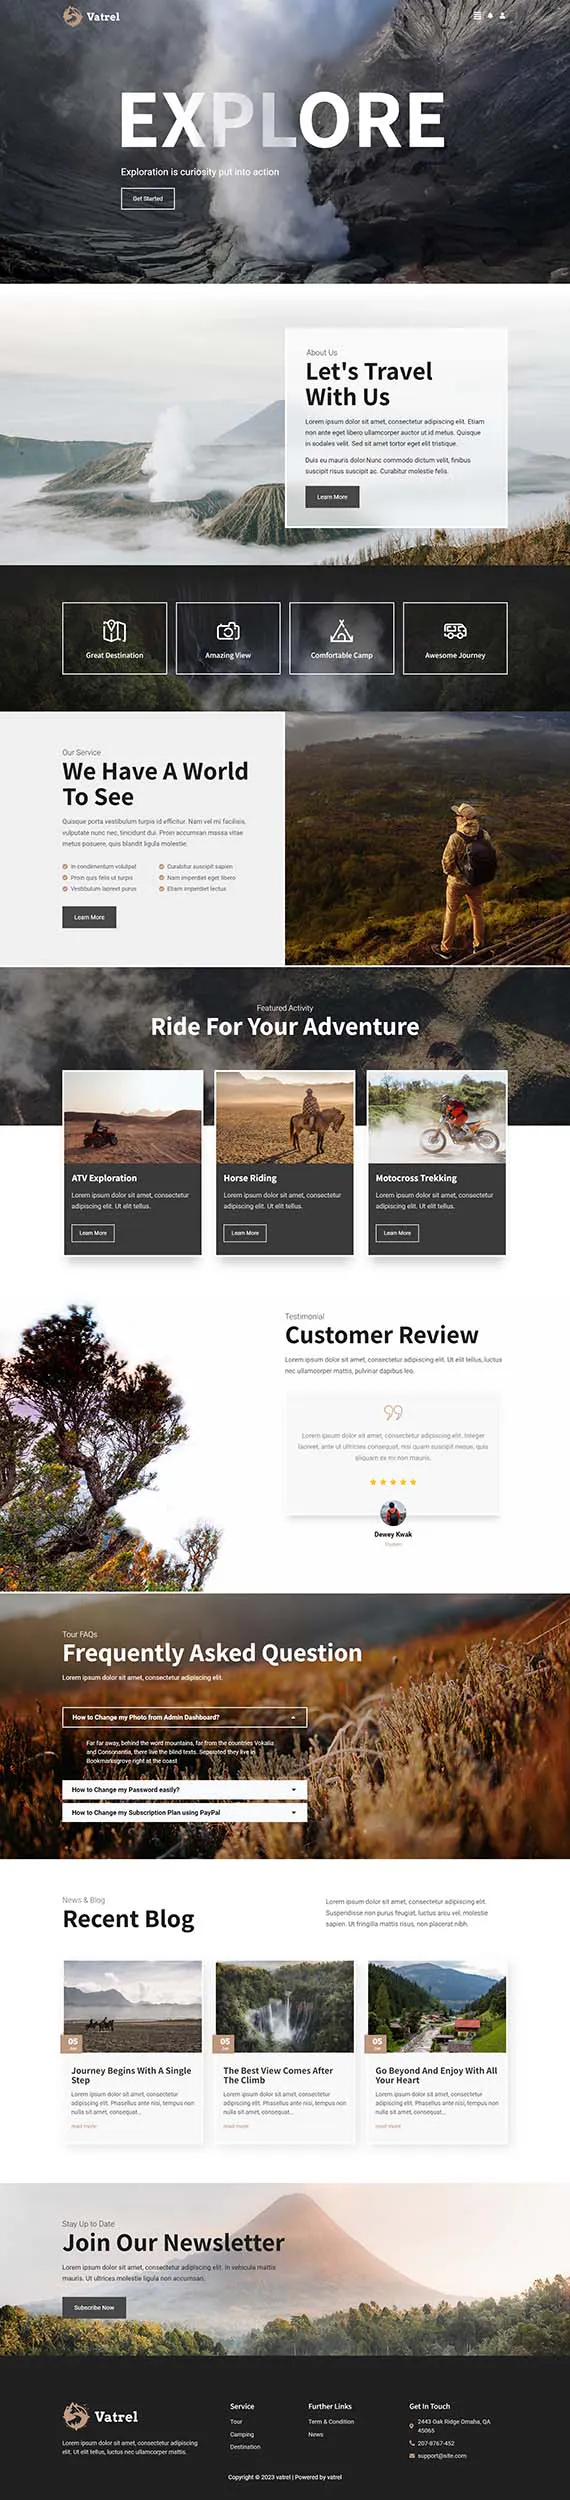Click the five-star rating in customer review
Viewport: 570px width, 2500px height.
pyautogui.click(x=393, y=1481)
